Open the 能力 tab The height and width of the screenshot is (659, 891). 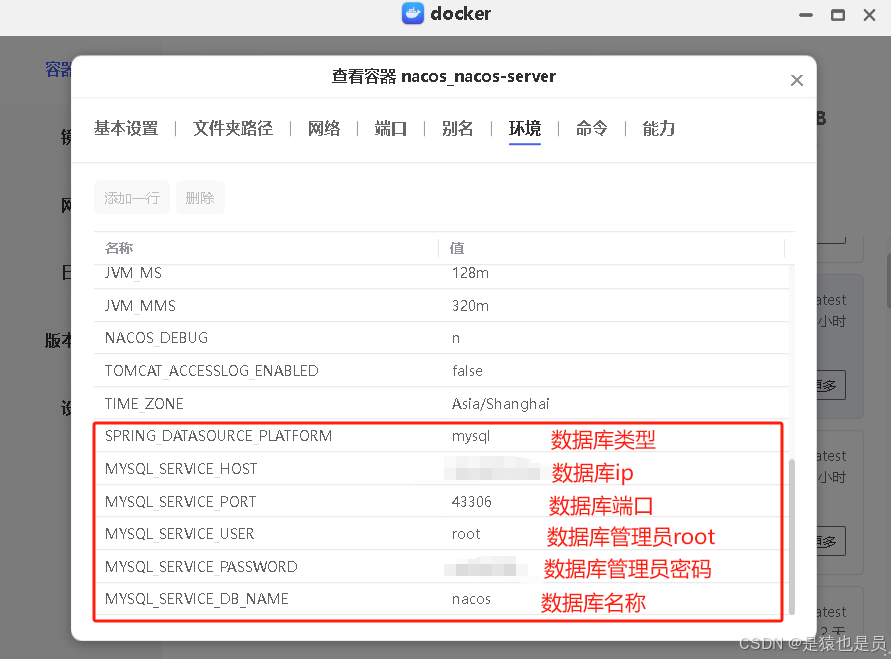pyautogui.click(x=659, y=128)
